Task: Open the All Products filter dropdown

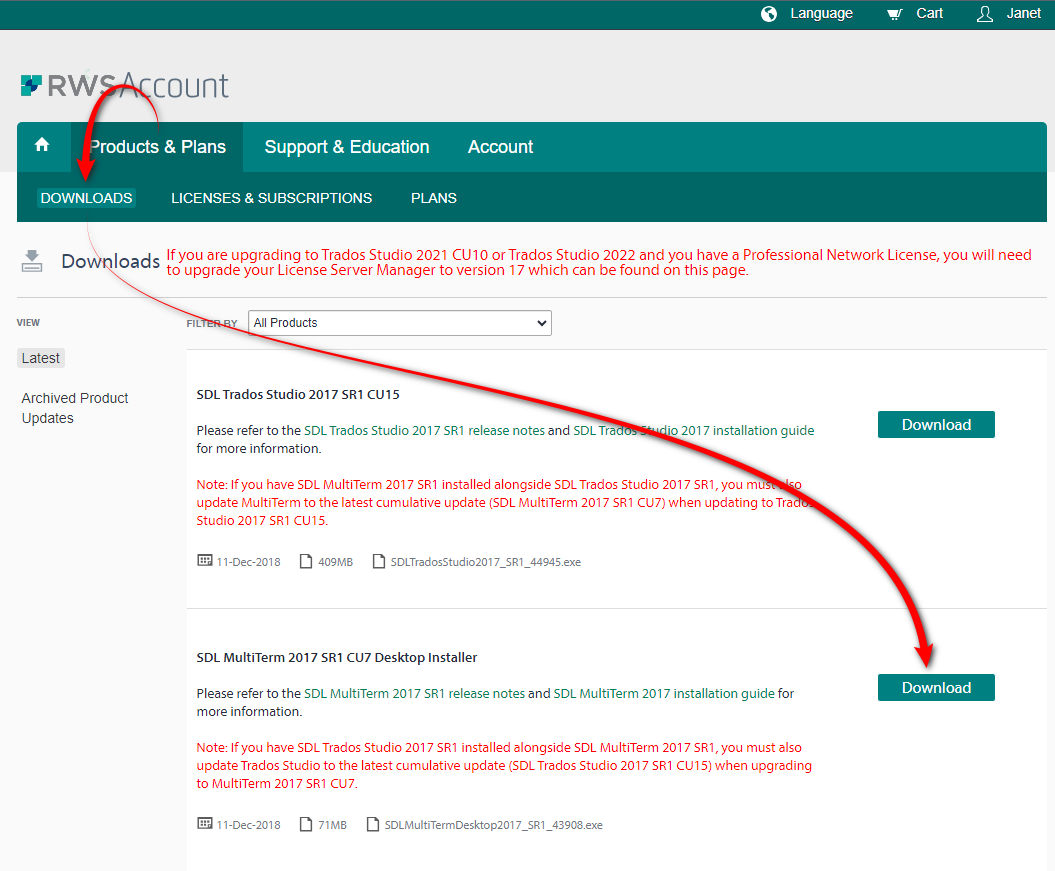Action: [400, 323]
